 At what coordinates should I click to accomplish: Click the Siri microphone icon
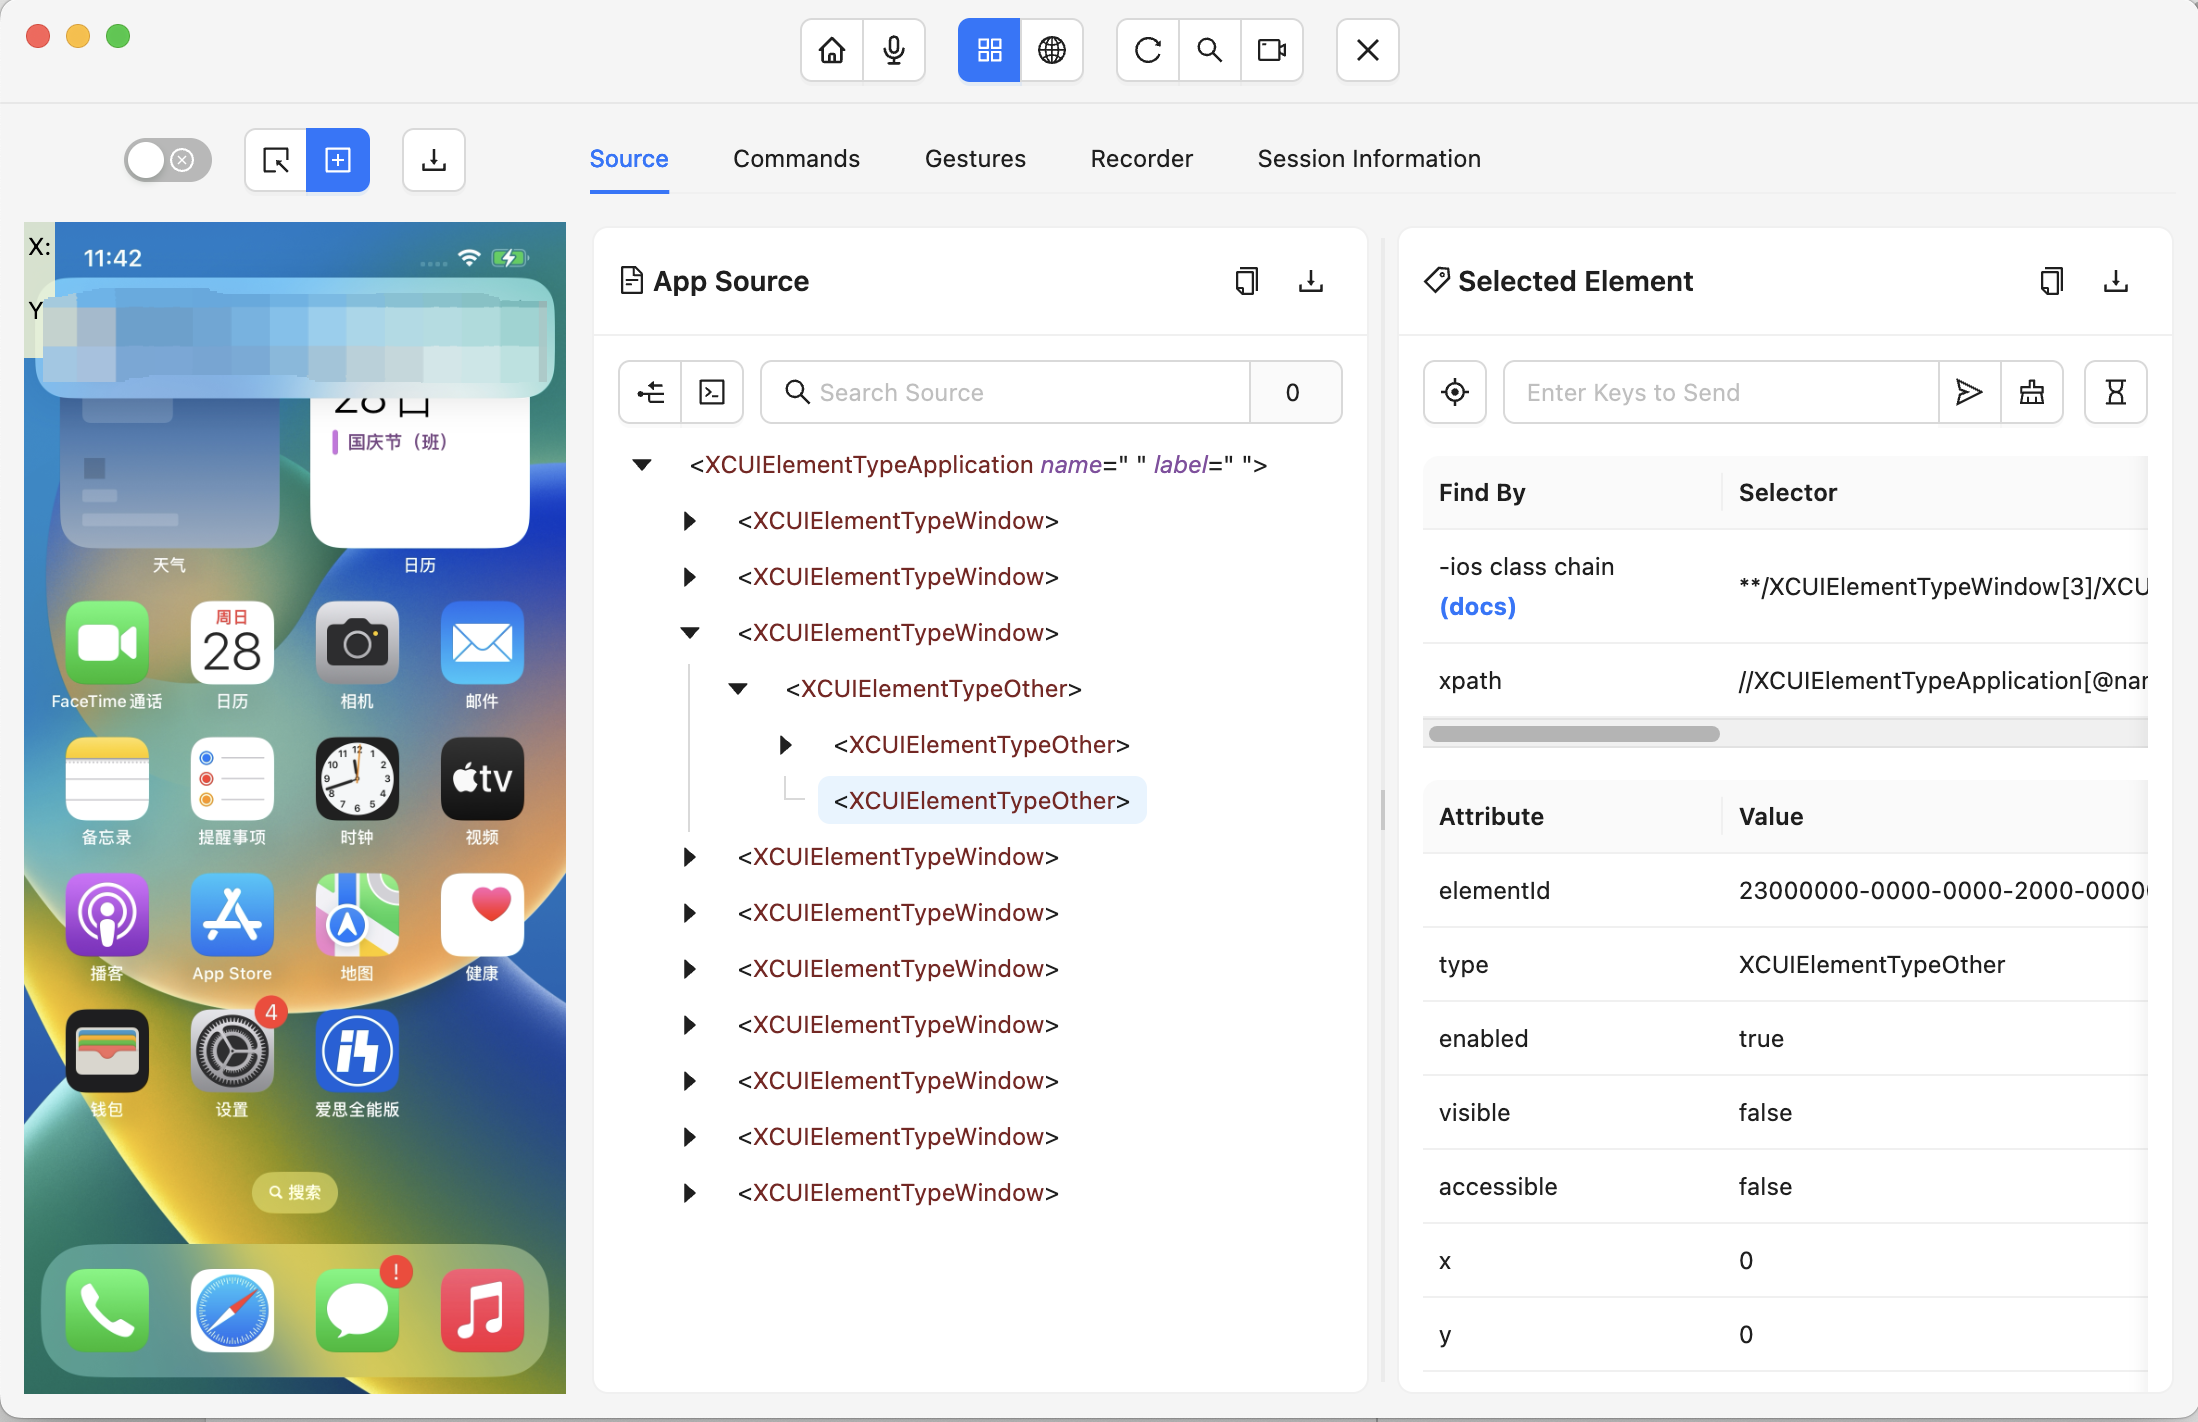pos(894,50)
